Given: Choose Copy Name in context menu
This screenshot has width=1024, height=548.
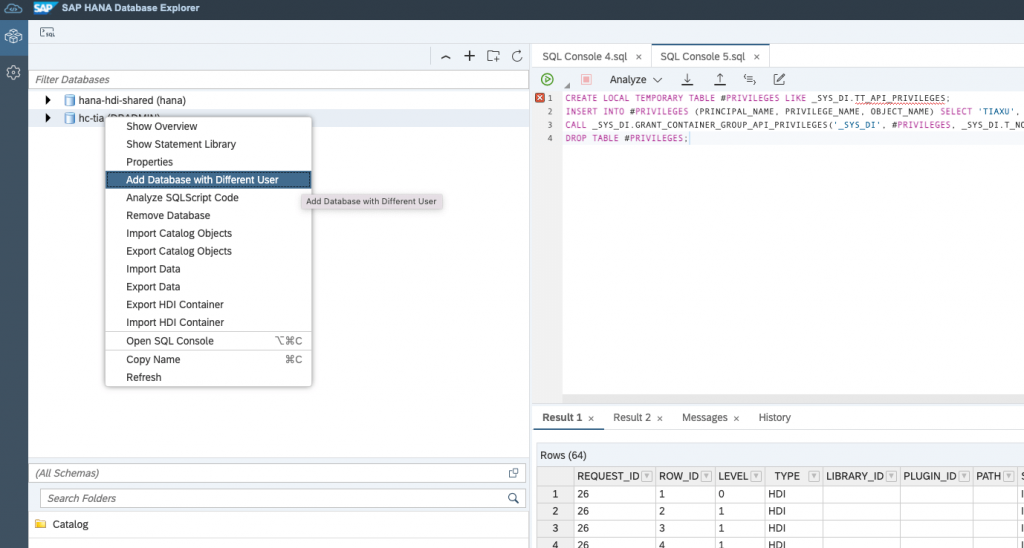Looking at the screenshot, I should pyautogui.click(x=208, y=359).
